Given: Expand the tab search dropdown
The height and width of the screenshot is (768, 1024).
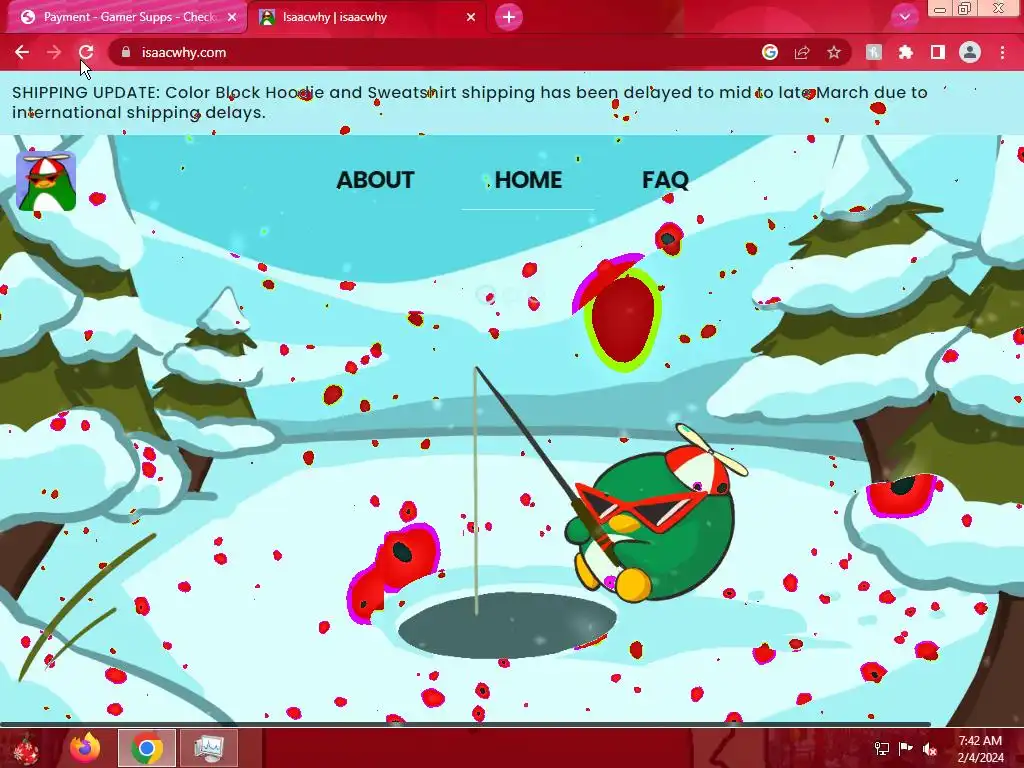Looking at the screenshot, I should [x=904, y=17].
